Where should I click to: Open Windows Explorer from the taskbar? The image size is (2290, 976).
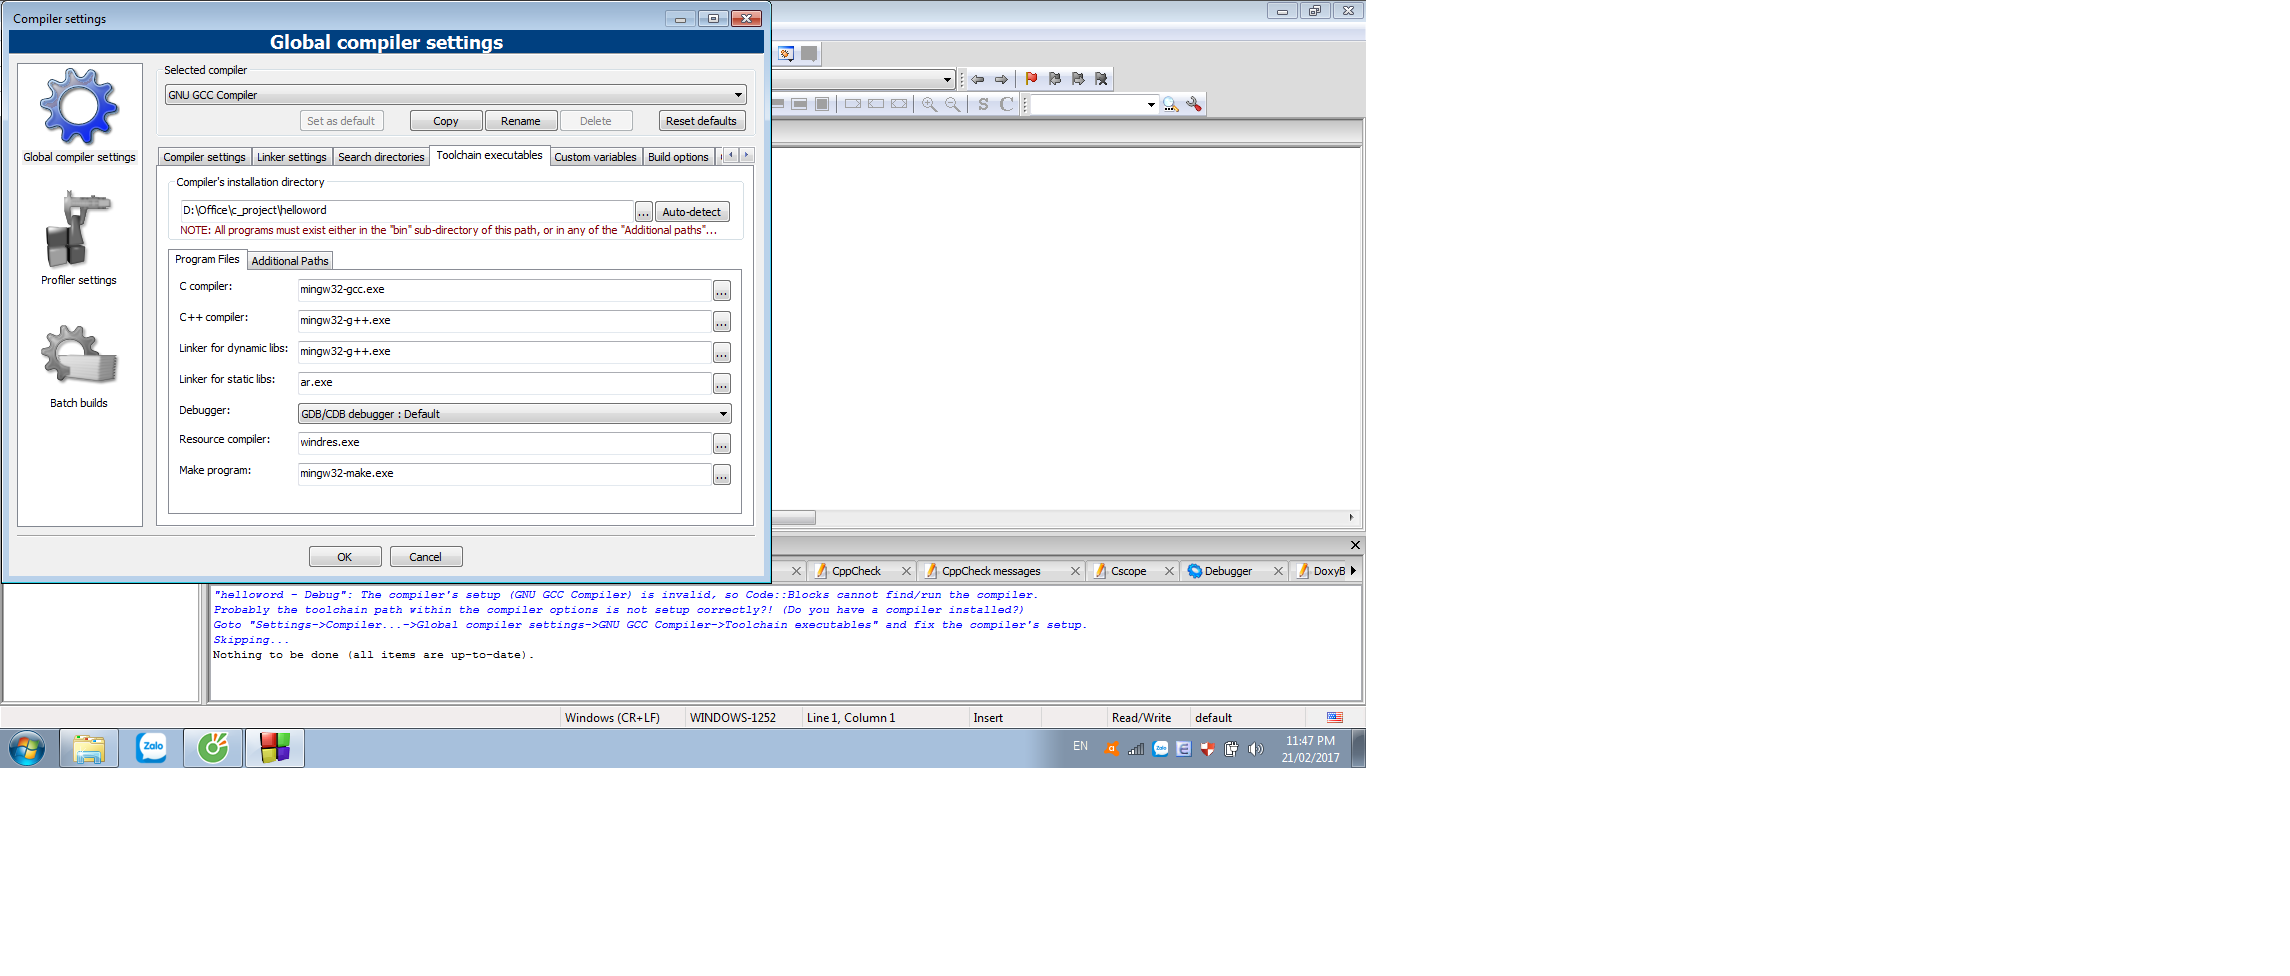point(89,747)
